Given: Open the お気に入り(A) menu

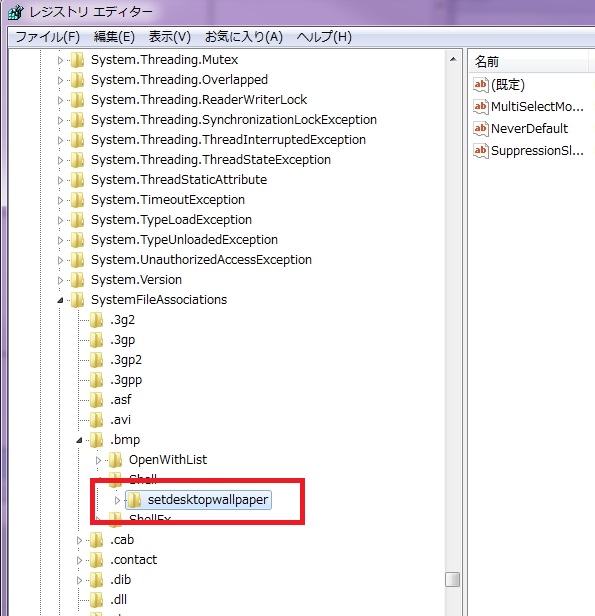Looking at the screenshot, I should point(243,37).
